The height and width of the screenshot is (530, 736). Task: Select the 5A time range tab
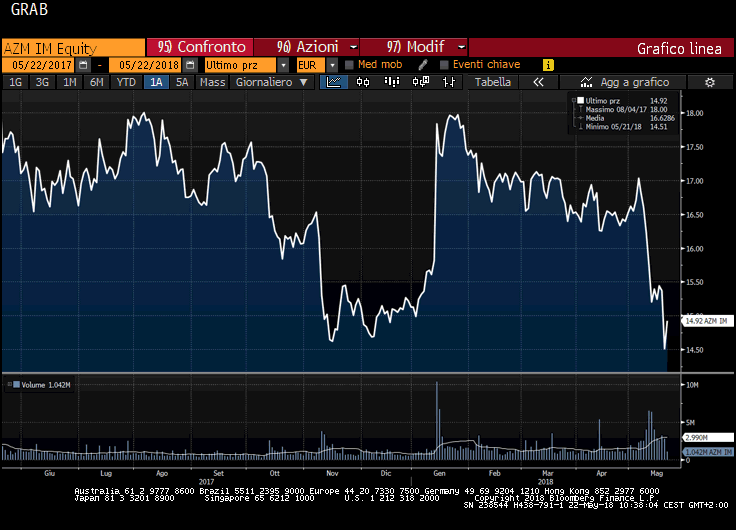tap(182, 82)
